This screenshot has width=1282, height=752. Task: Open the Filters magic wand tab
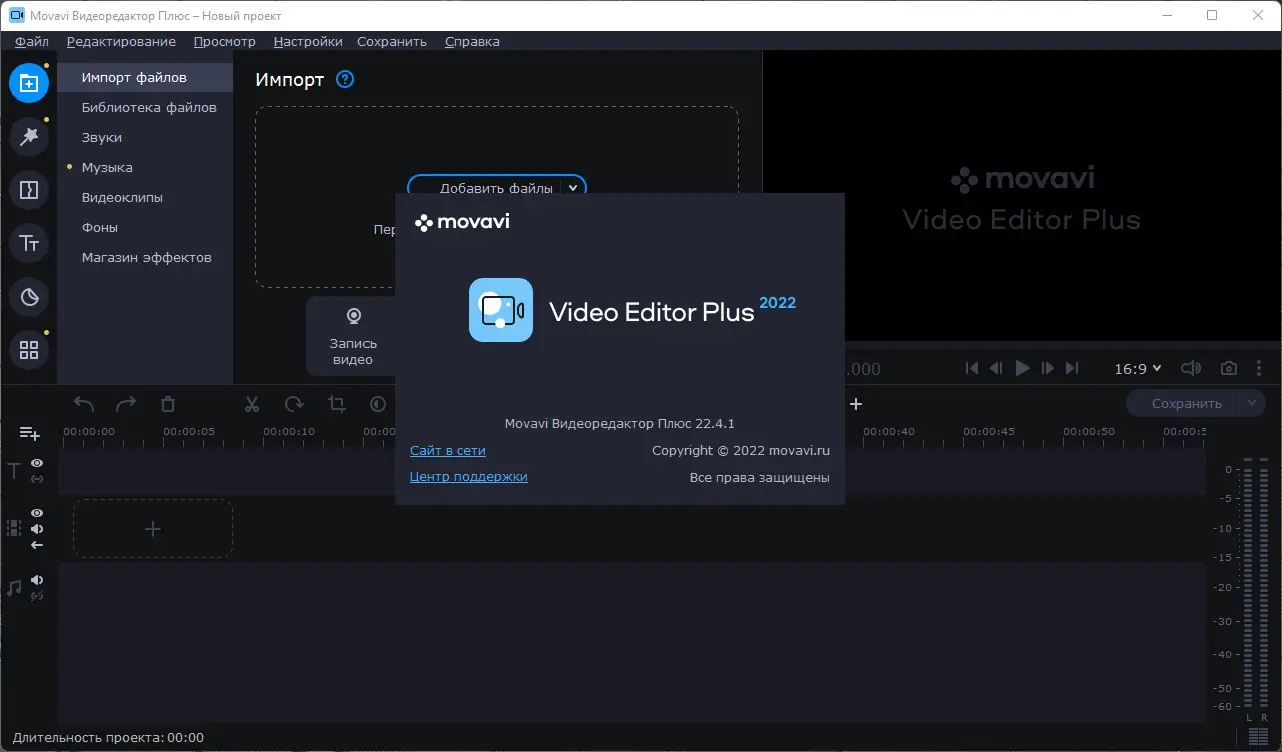coord(29,137)
